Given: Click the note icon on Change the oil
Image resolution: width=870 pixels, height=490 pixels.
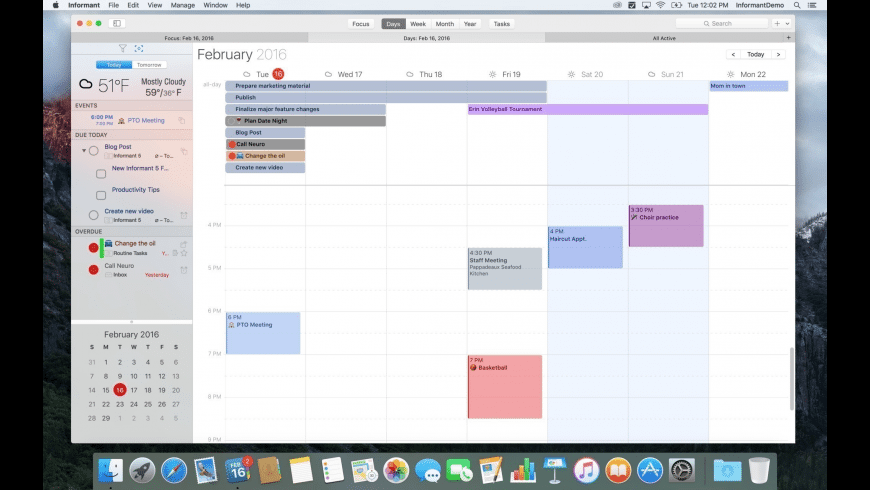Looking at the screenshot, I should click(175, 253).
